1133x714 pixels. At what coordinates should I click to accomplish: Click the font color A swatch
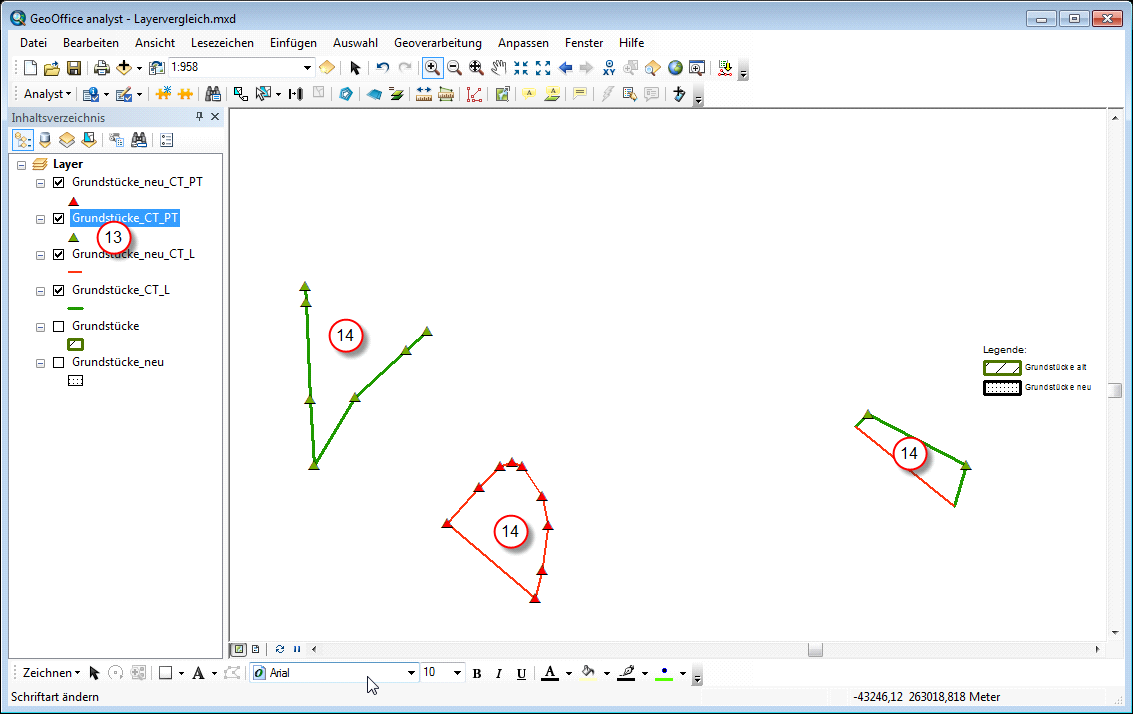(x=550, y=673)
